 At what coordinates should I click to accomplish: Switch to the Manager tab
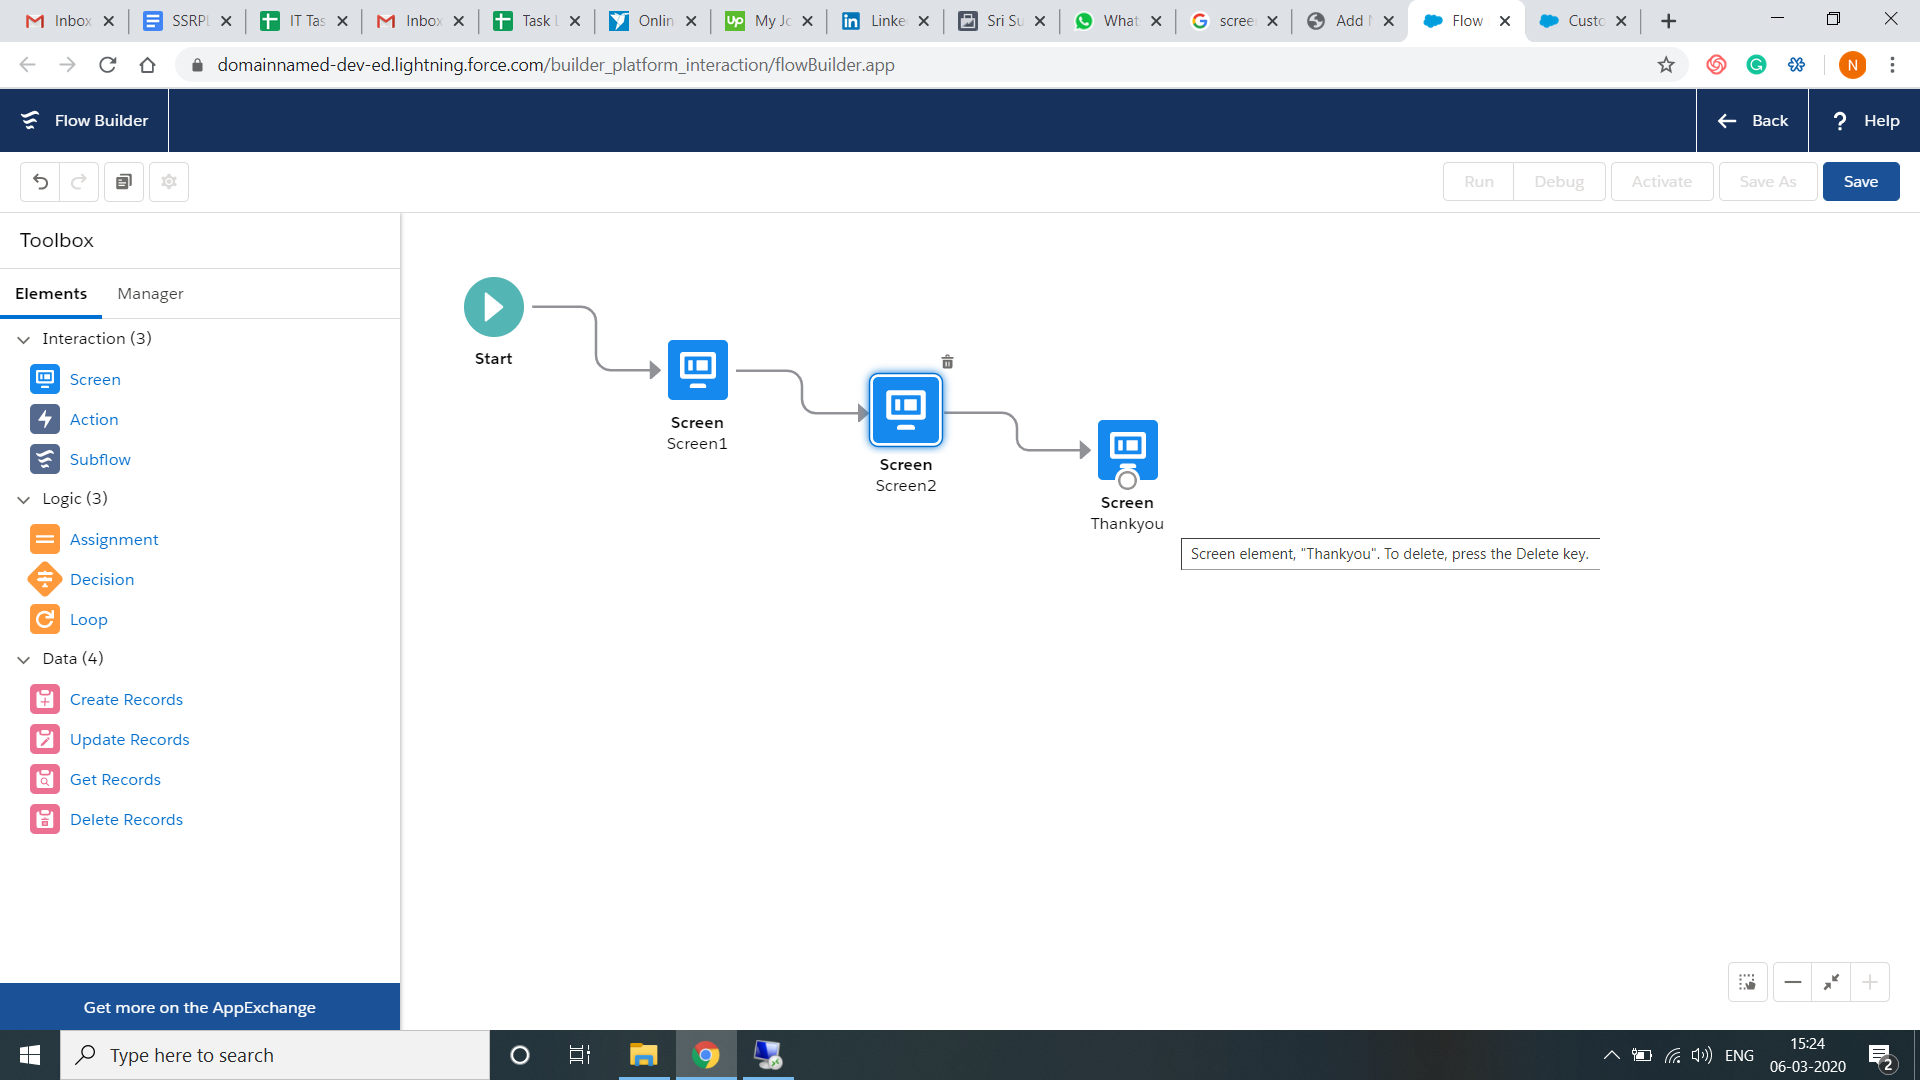150,293
